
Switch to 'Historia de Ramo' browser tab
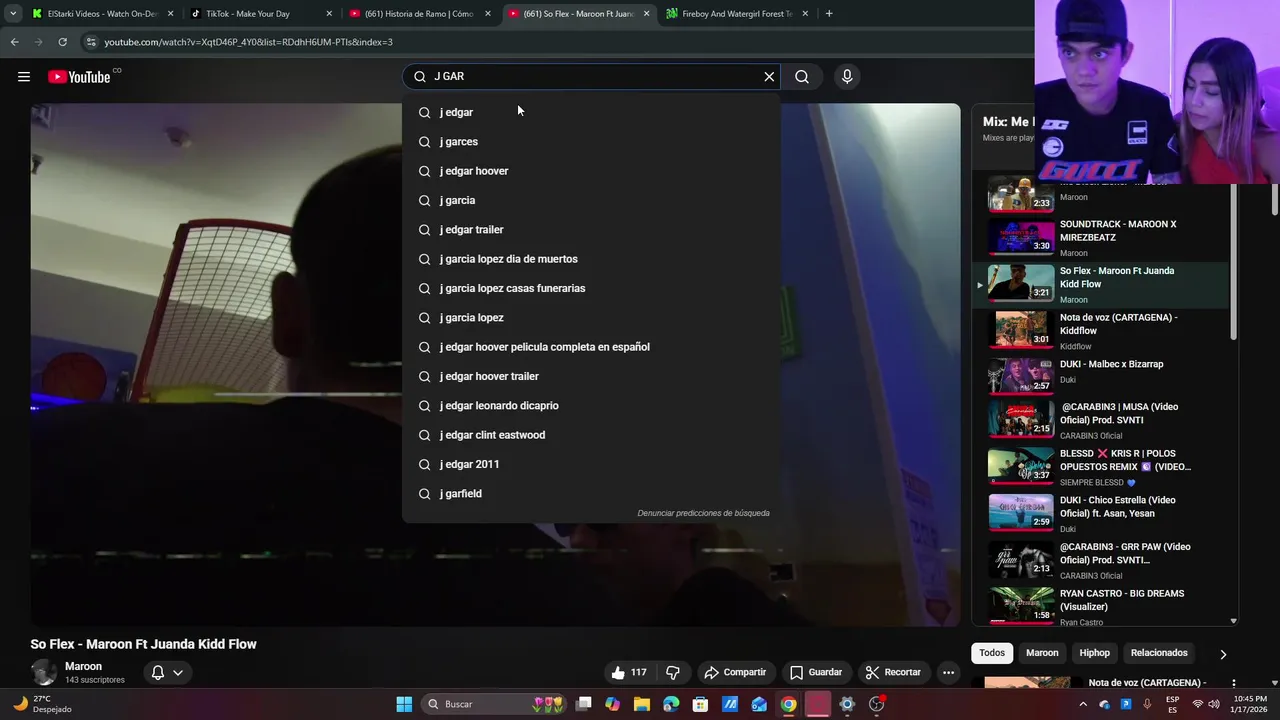click(420, 14)
